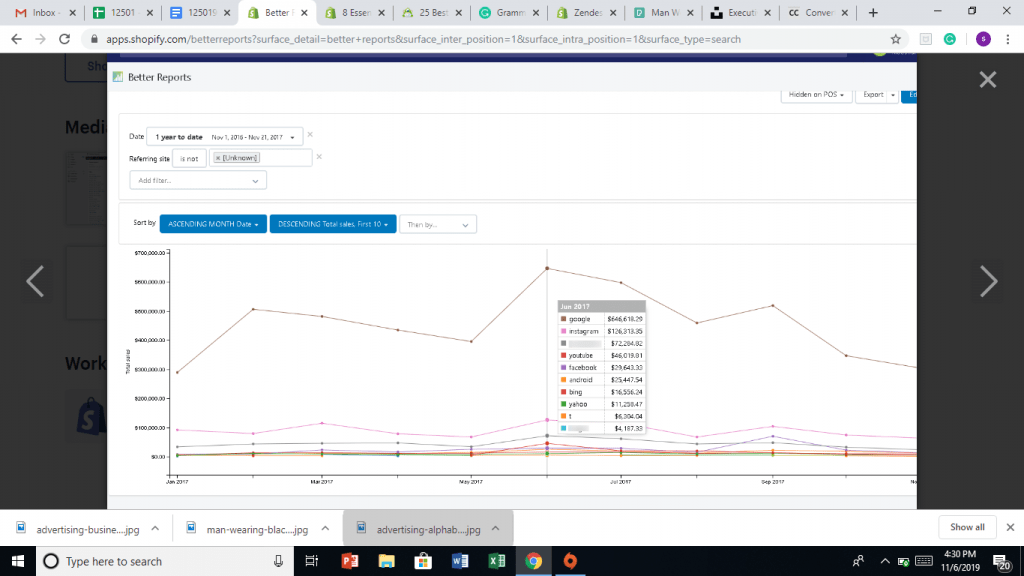The height and width of the screenshot is (576, 1024).
Task: Click the Referring site value field
Action: [x=261, y=158]
